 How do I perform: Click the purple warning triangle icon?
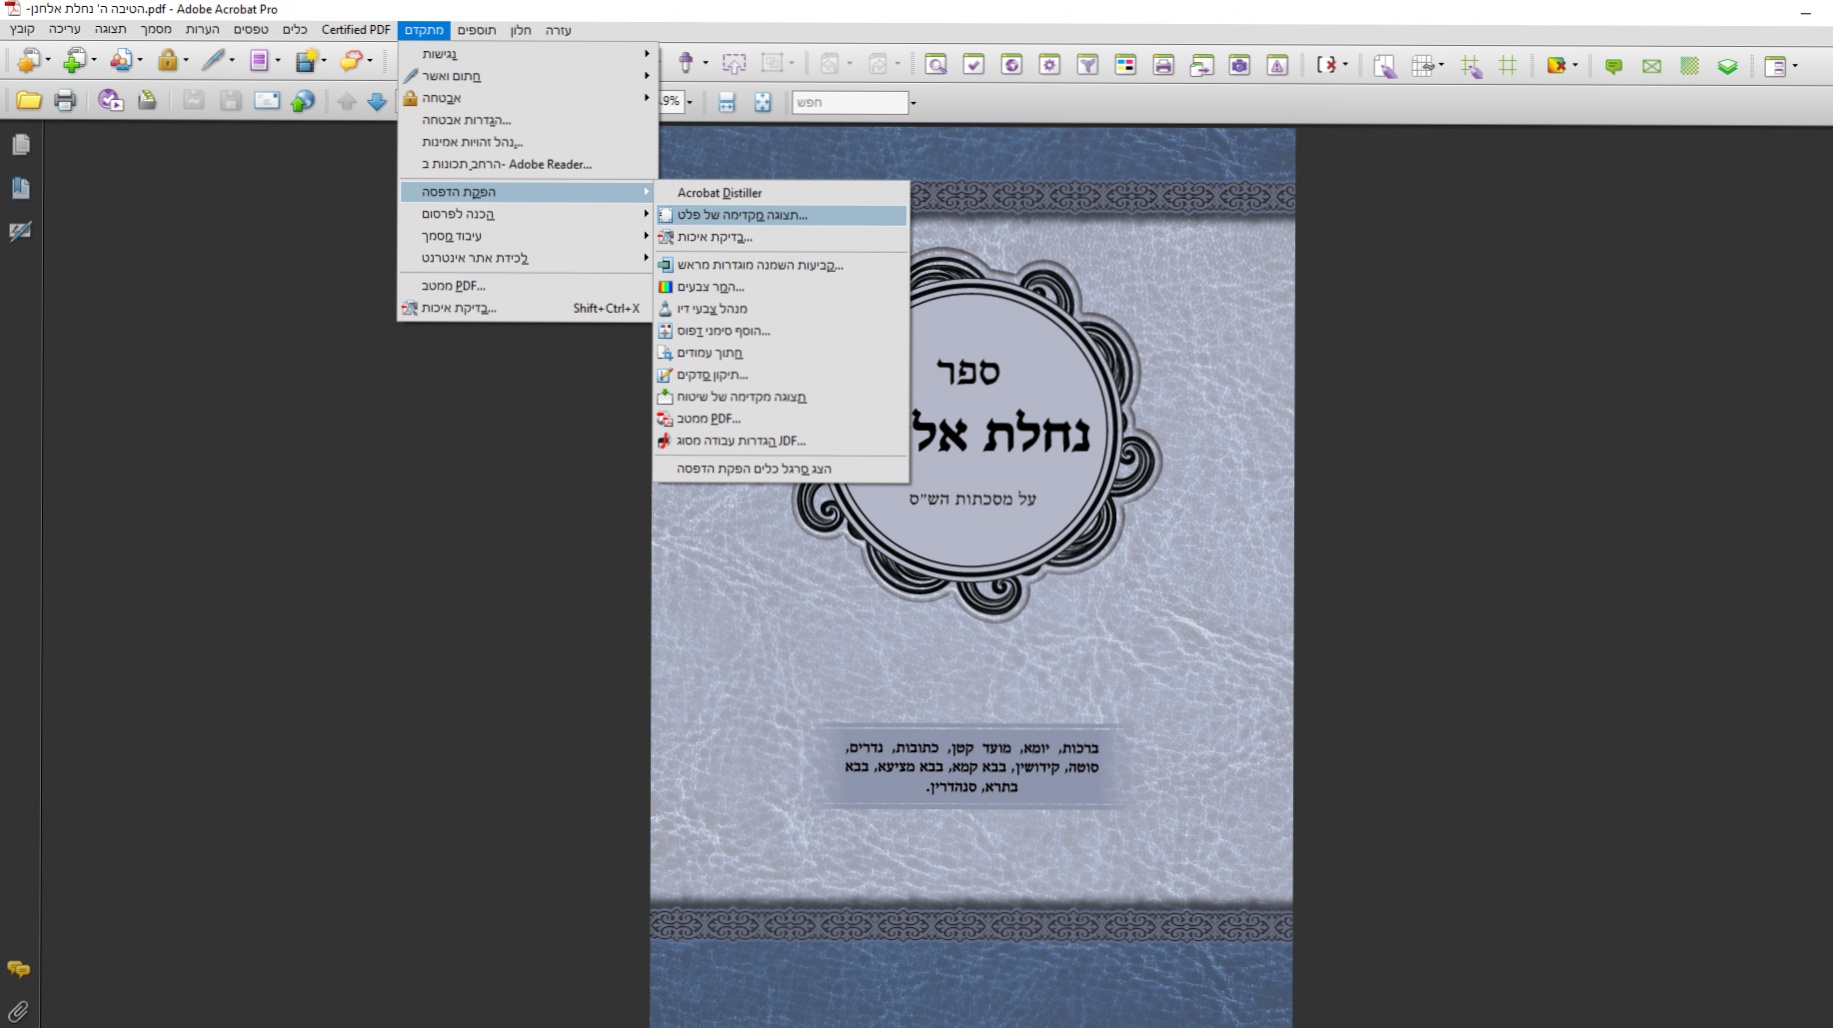pyautogui.click(x=1278, y=66)
